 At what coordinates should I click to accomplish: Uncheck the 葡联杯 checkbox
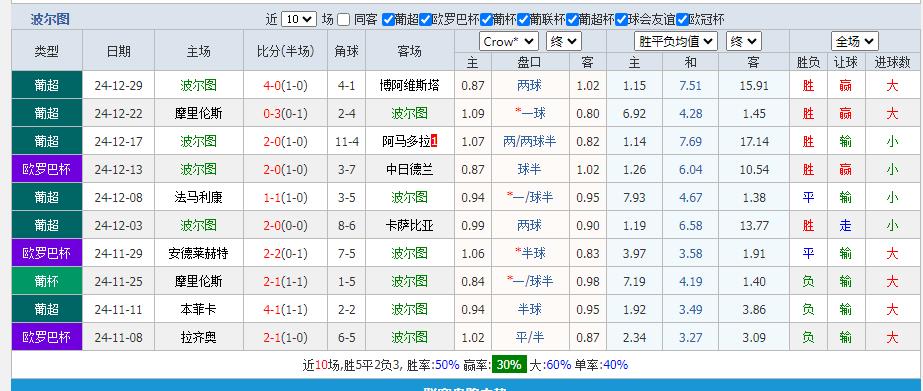(523, 19)
